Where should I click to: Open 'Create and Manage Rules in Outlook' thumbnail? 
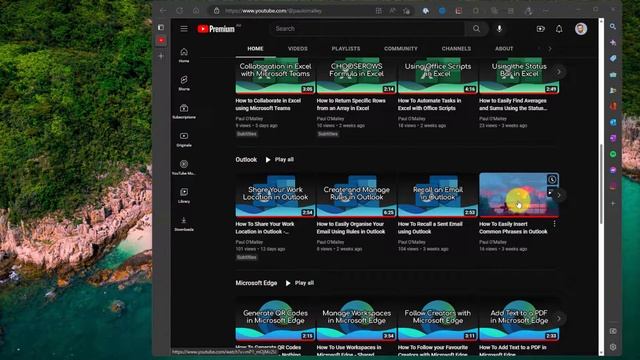click(356, 195)
